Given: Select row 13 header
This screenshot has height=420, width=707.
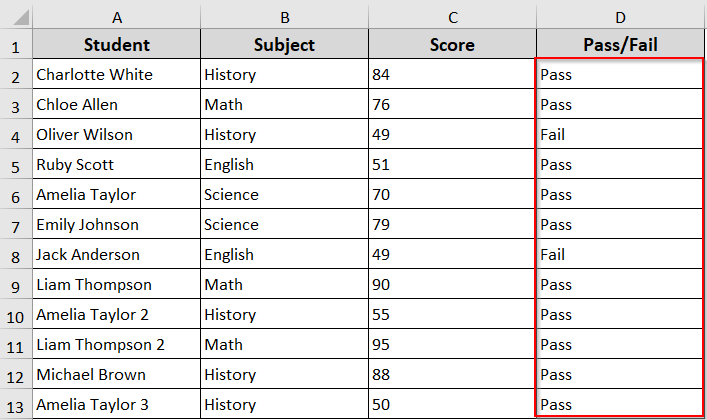Looking at the screenshot, I should pos(16,404).
